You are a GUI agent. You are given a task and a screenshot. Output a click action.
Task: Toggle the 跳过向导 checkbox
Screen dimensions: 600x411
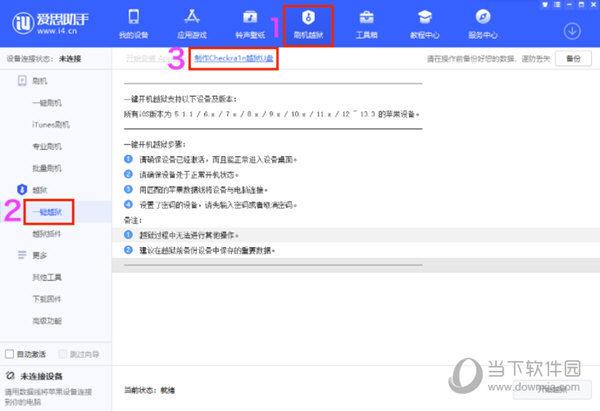[63, 354]
